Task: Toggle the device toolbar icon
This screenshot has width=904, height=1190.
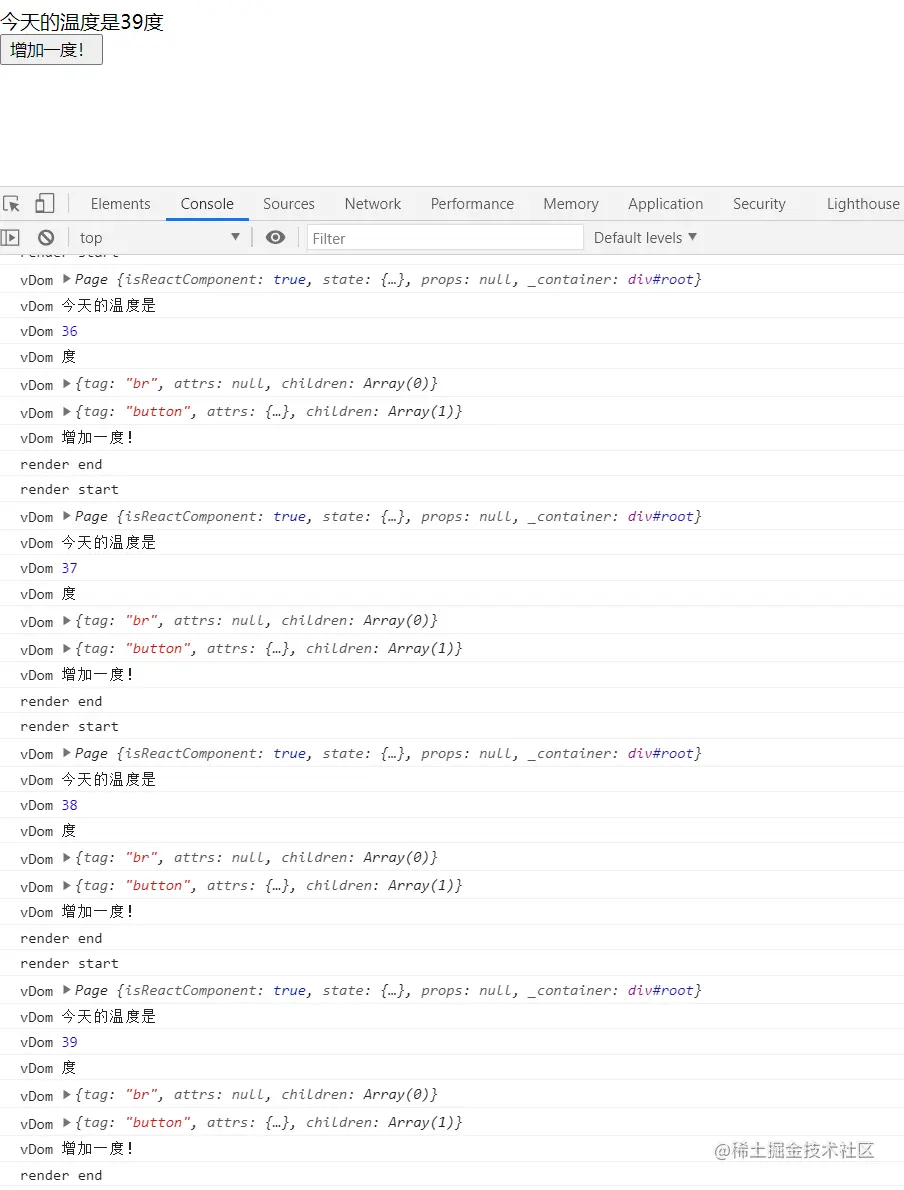Action: click(45, 203)
